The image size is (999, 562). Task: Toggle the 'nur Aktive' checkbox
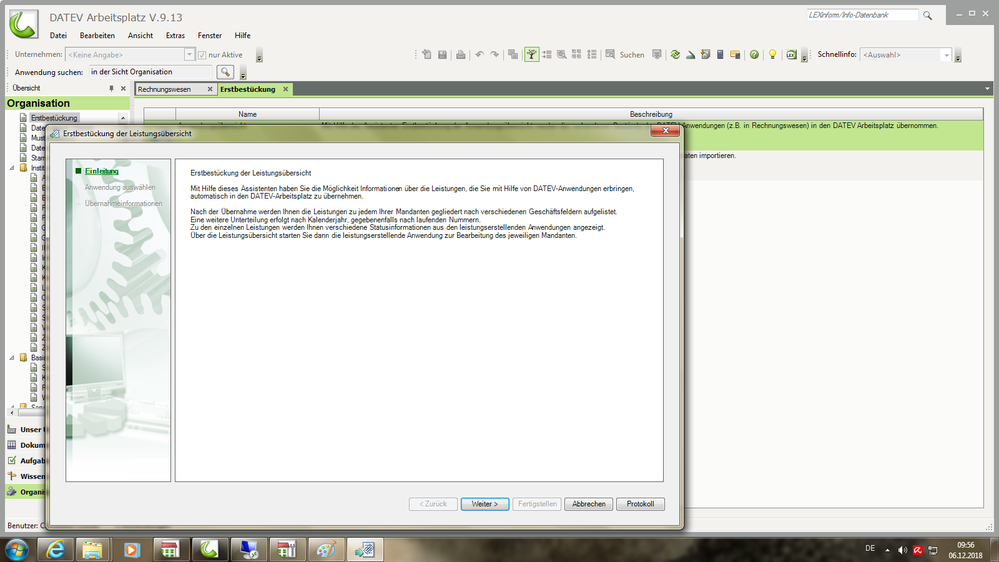click(202, 55)
